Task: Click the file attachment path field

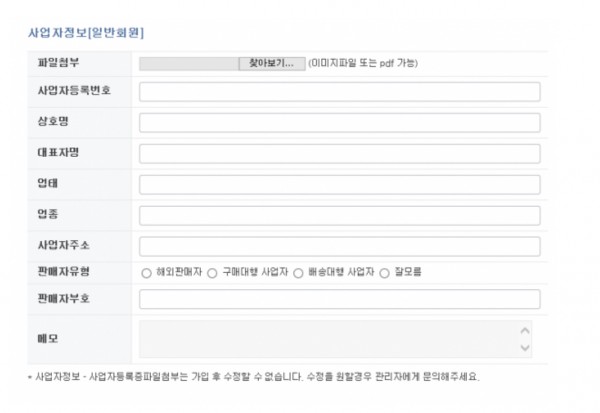Action: click(x=189, y=64)
